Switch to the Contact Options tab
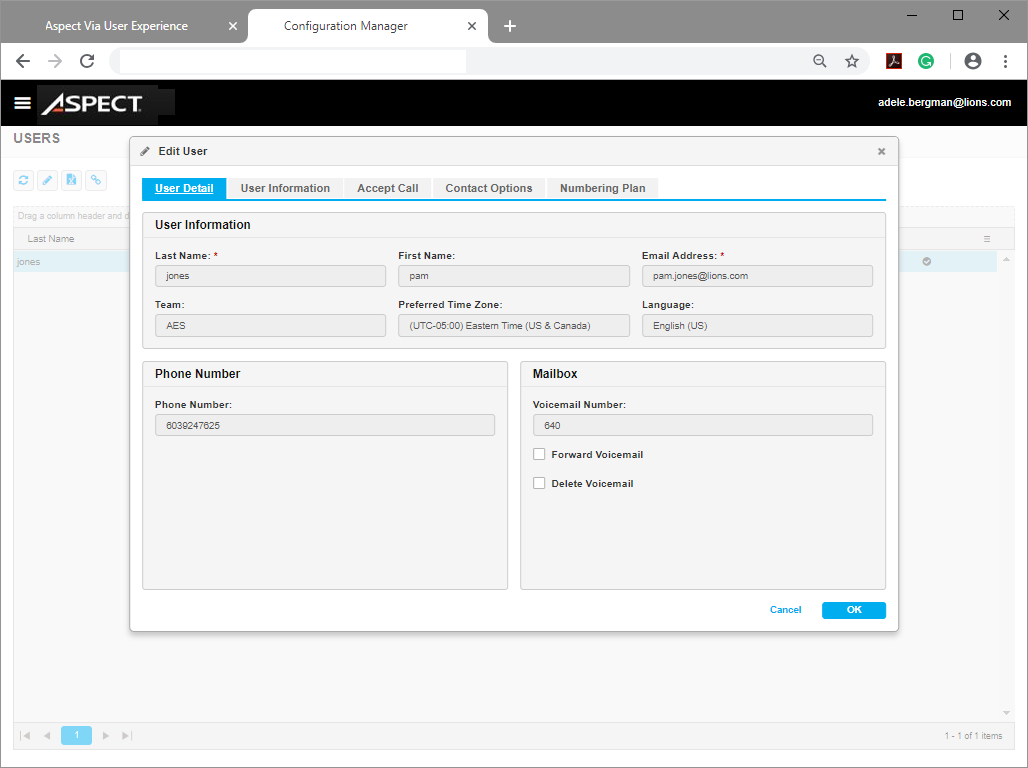1028x768 pixels. pyautogui.click(x=488, y=188)
